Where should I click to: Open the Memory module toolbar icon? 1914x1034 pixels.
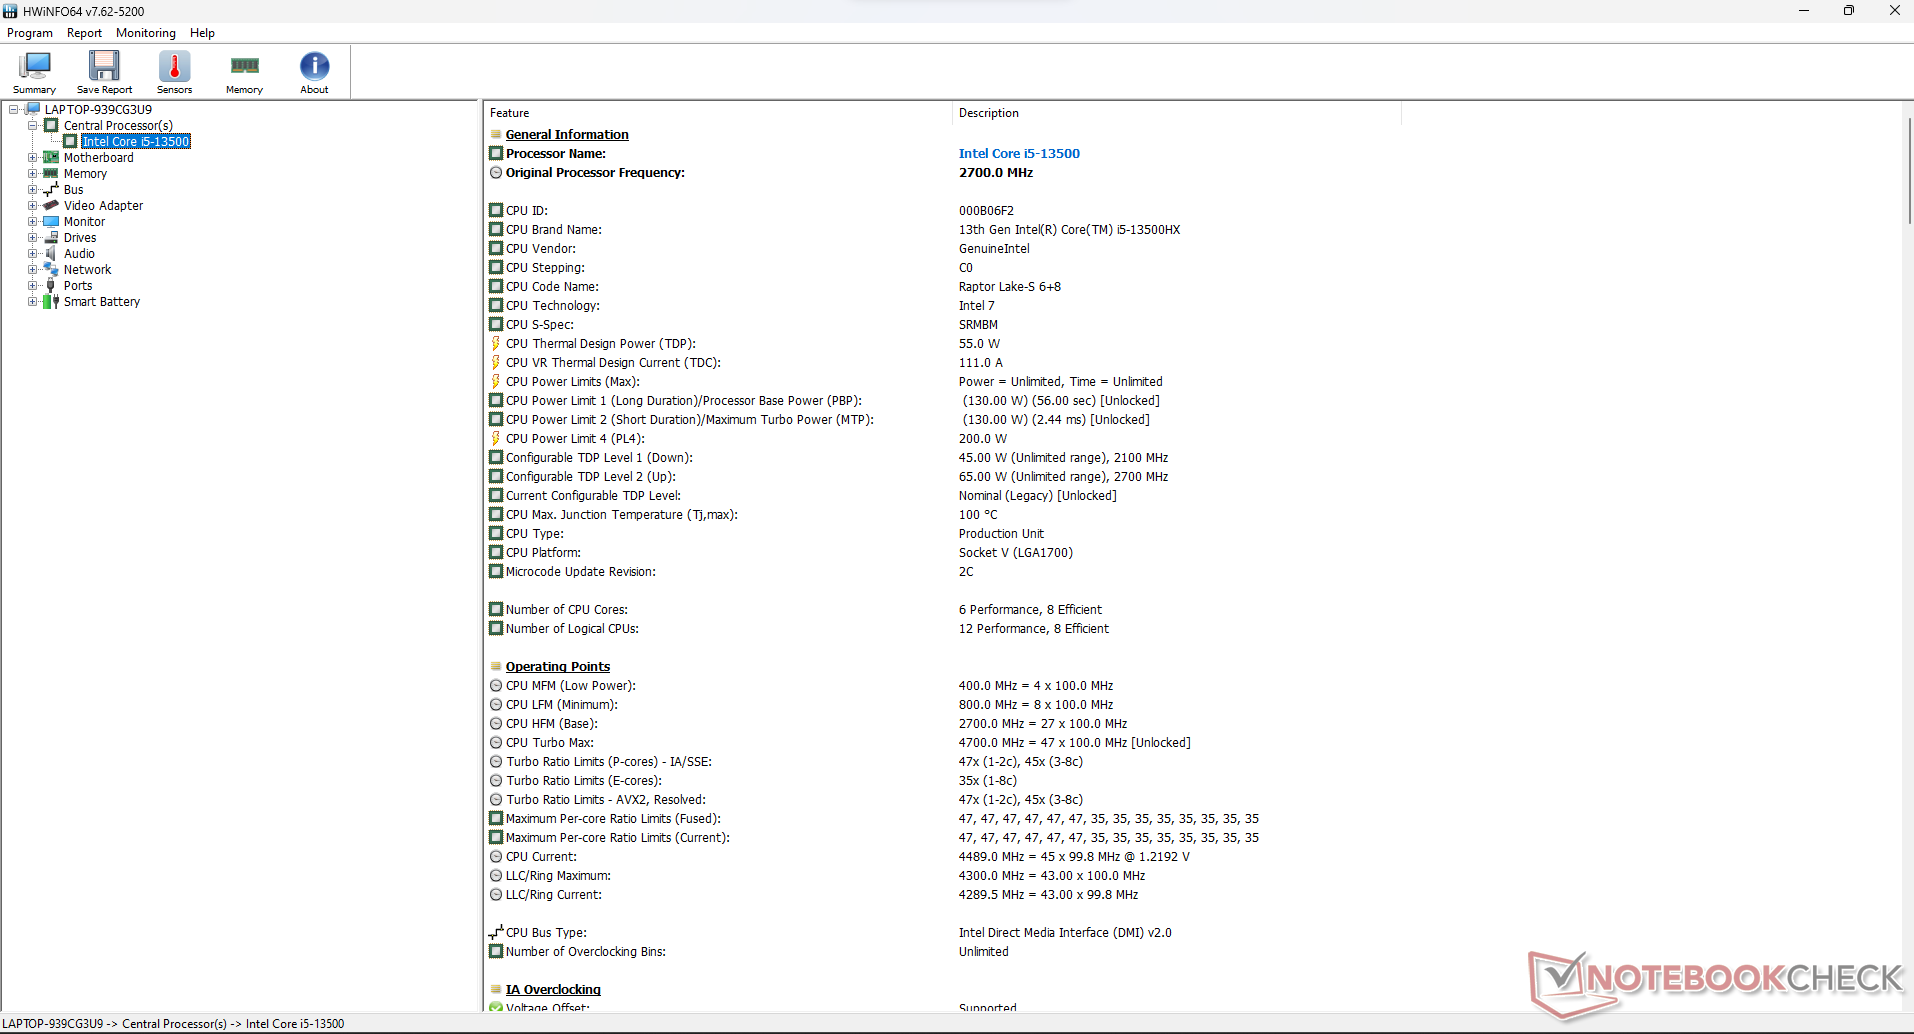point(244,66)
